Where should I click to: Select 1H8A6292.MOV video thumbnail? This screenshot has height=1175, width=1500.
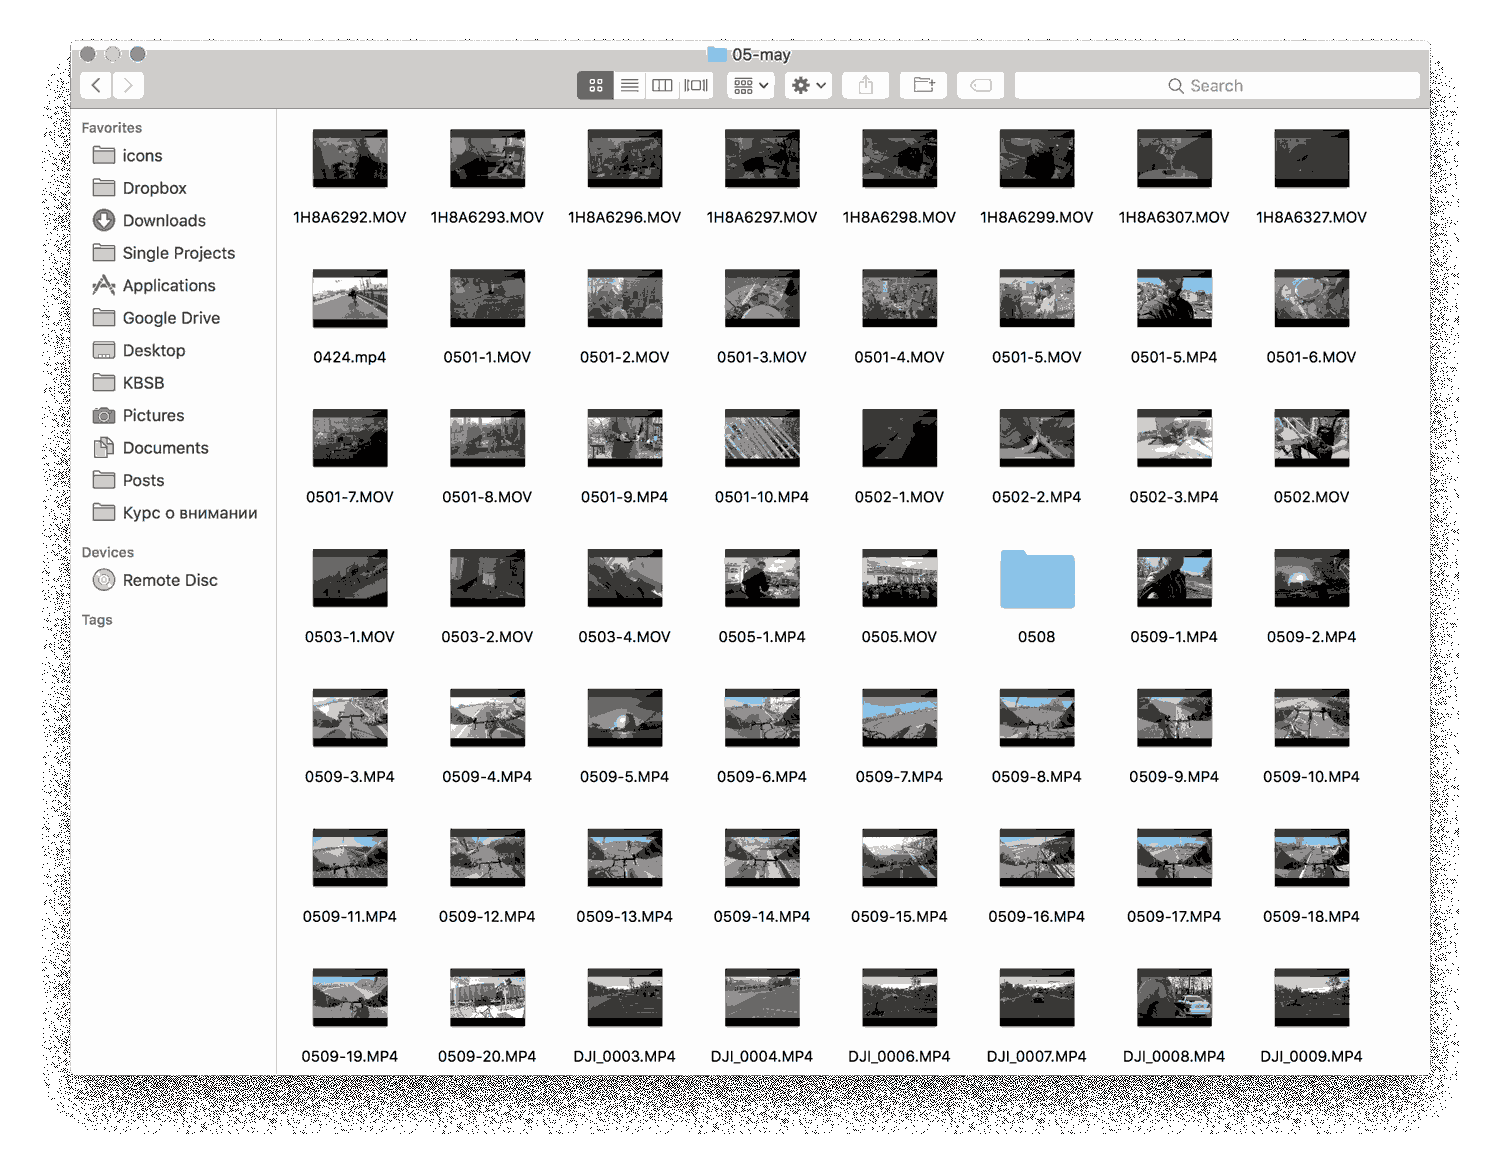350,158
